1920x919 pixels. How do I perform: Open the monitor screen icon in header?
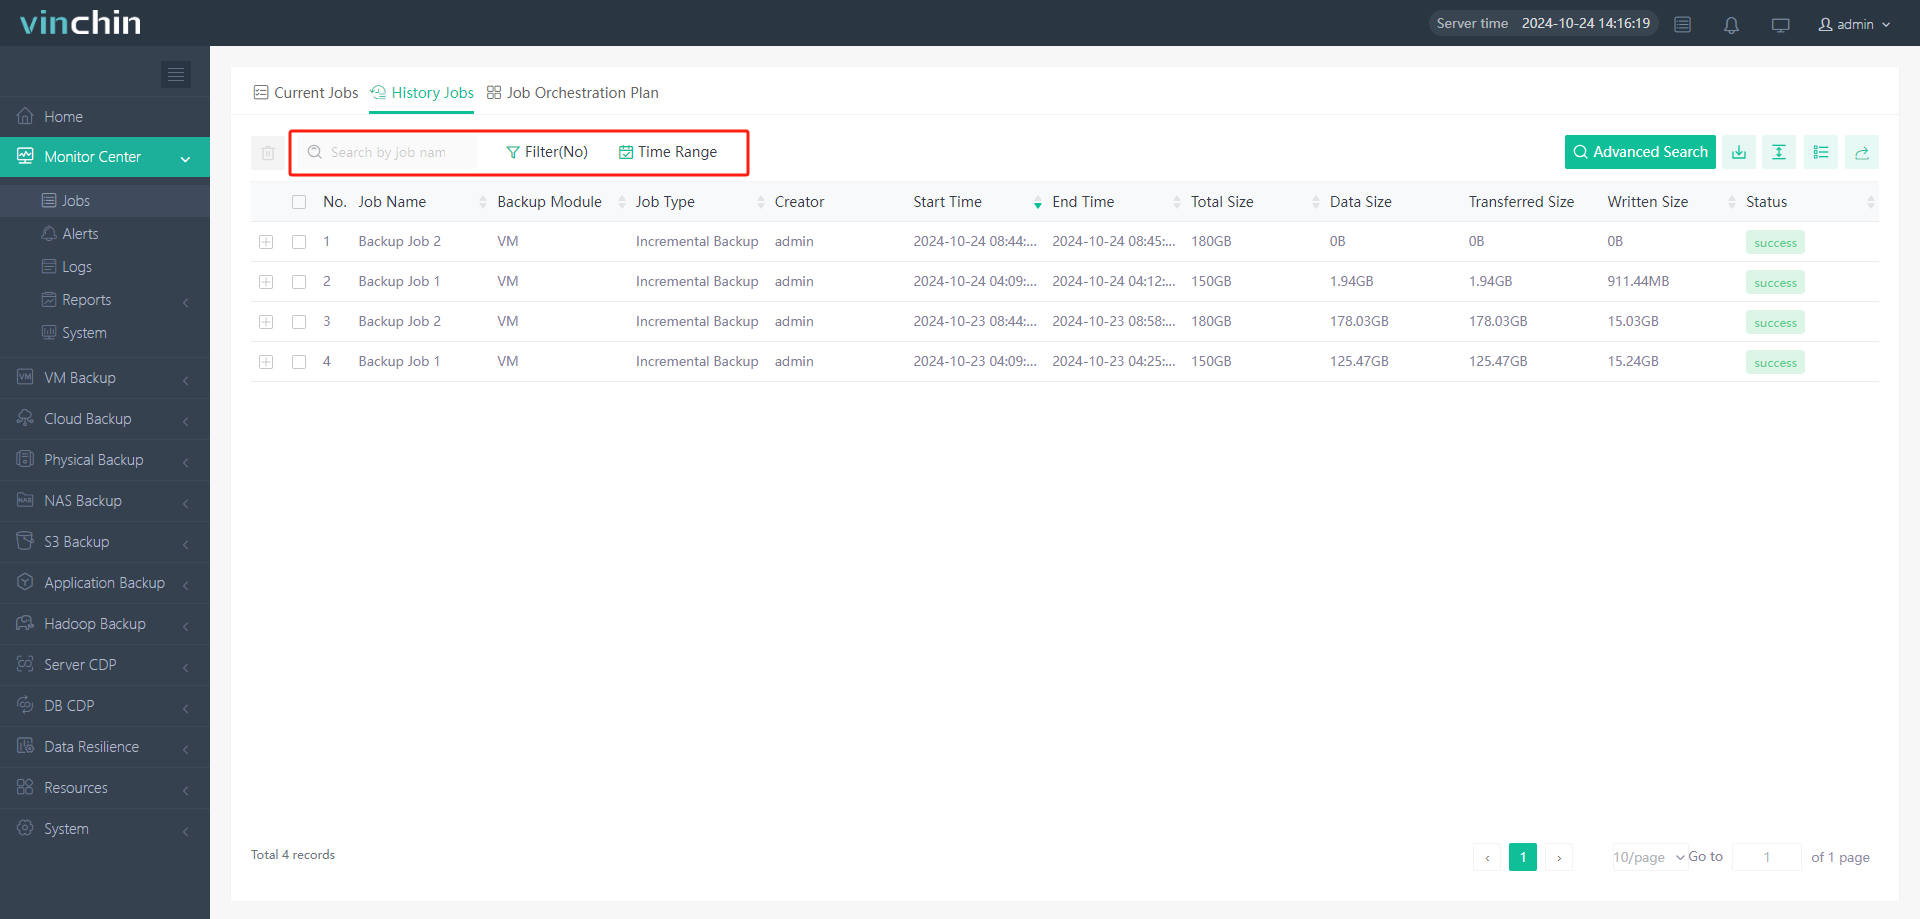(x=1780, y=25)
